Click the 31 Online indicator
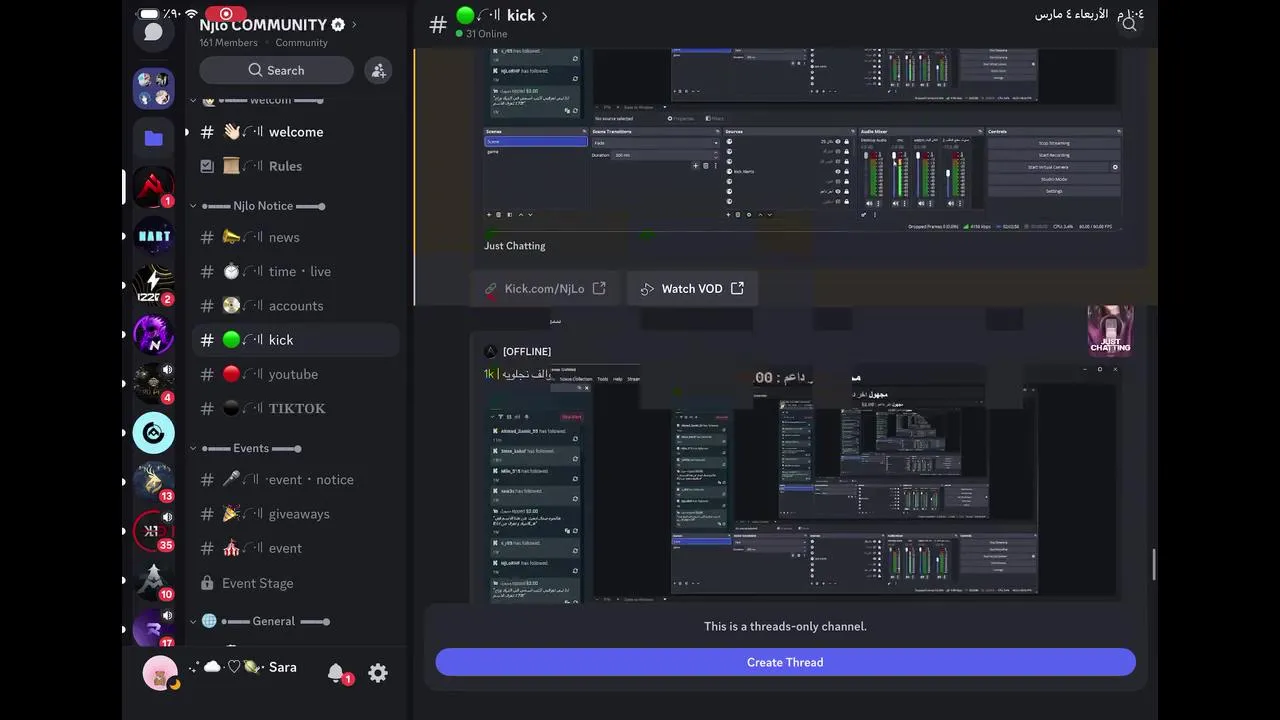Viewport: 1280px width, 720px height. pos(481,34)
